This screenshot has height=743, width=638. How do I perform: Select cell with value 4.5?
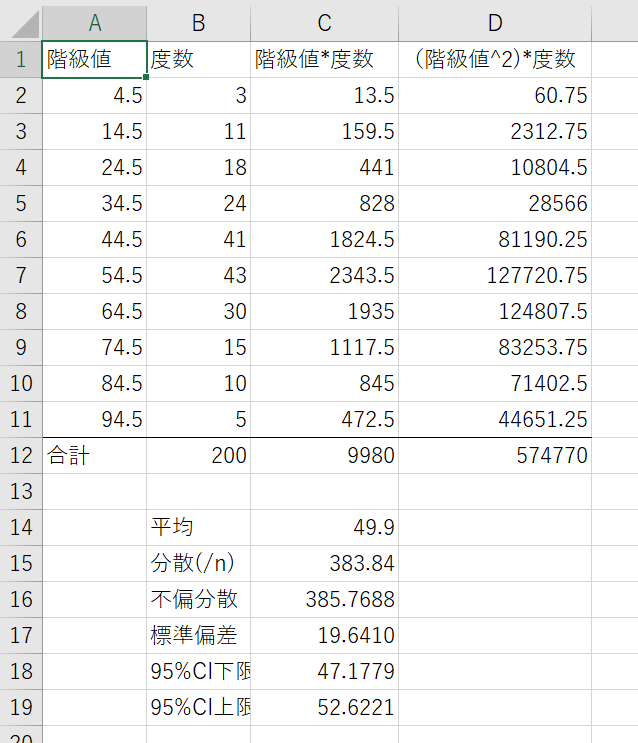[x=94, y=95]
